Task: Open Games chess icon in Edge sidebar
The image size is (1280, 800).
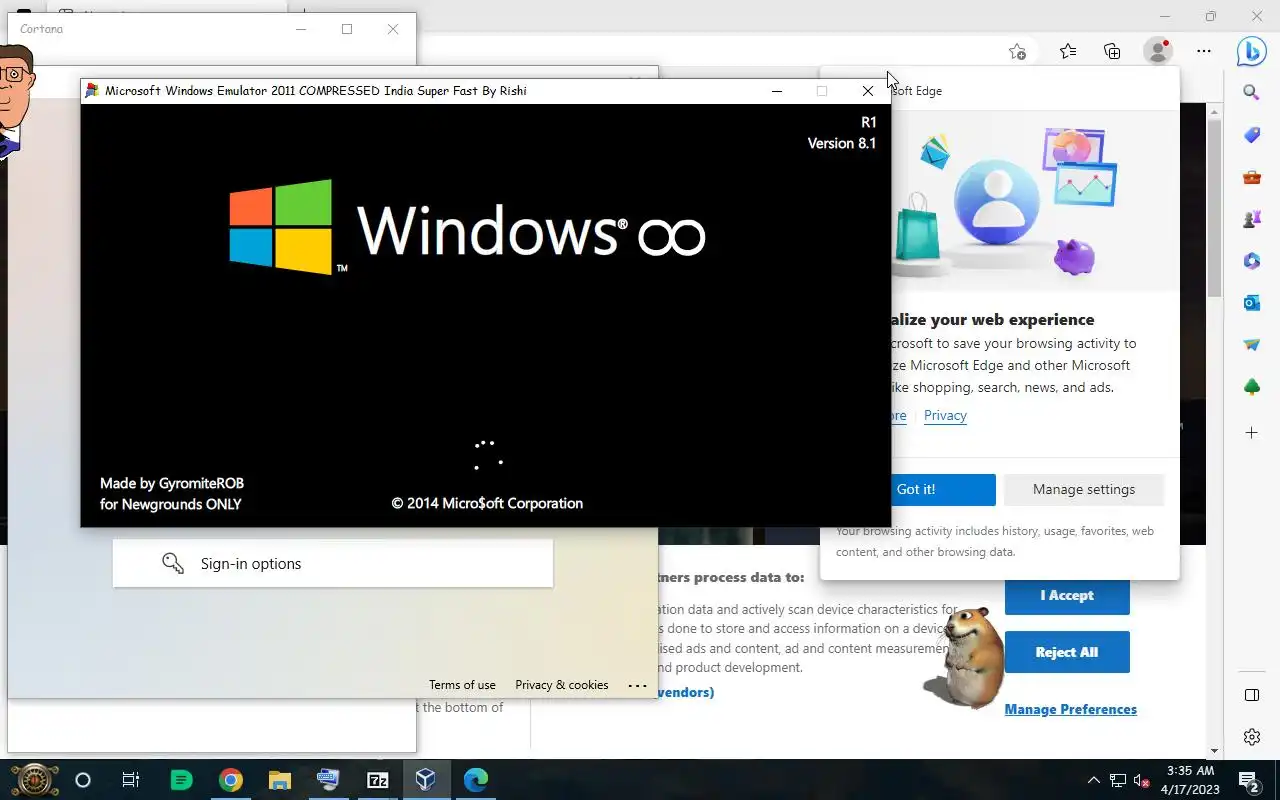Action: pos(1251,219)
